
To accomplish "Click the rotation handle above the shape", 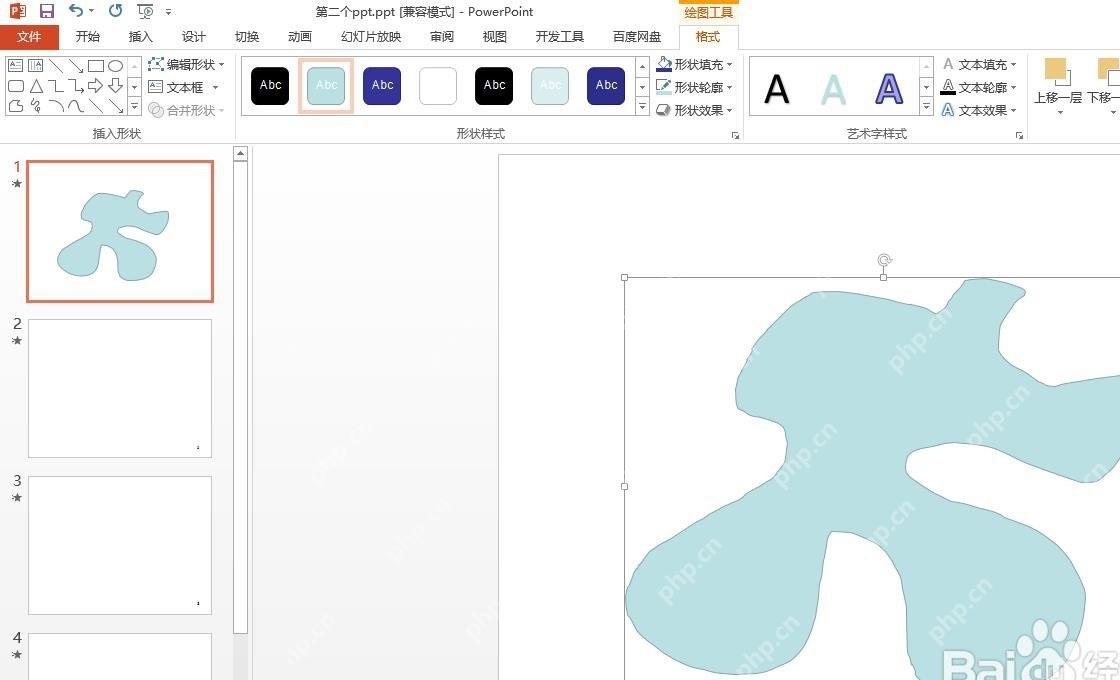I will (x=884, y=260).
